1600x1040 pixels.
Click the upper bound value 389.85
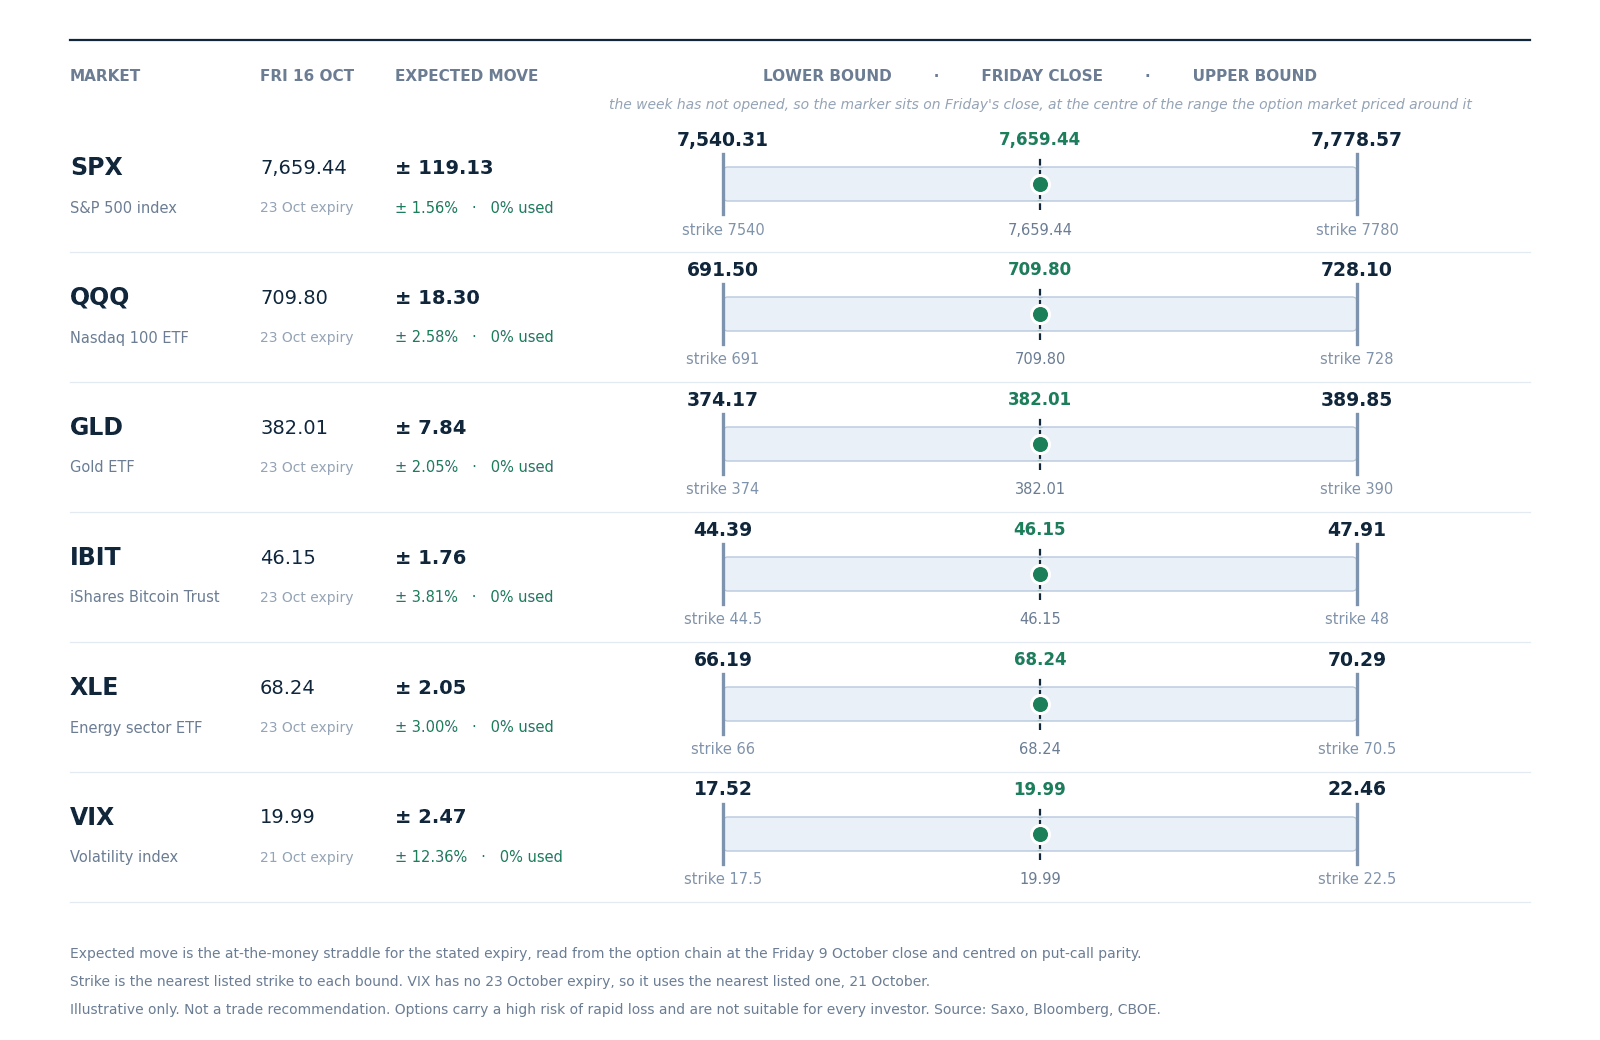(x=1357, y=400)
